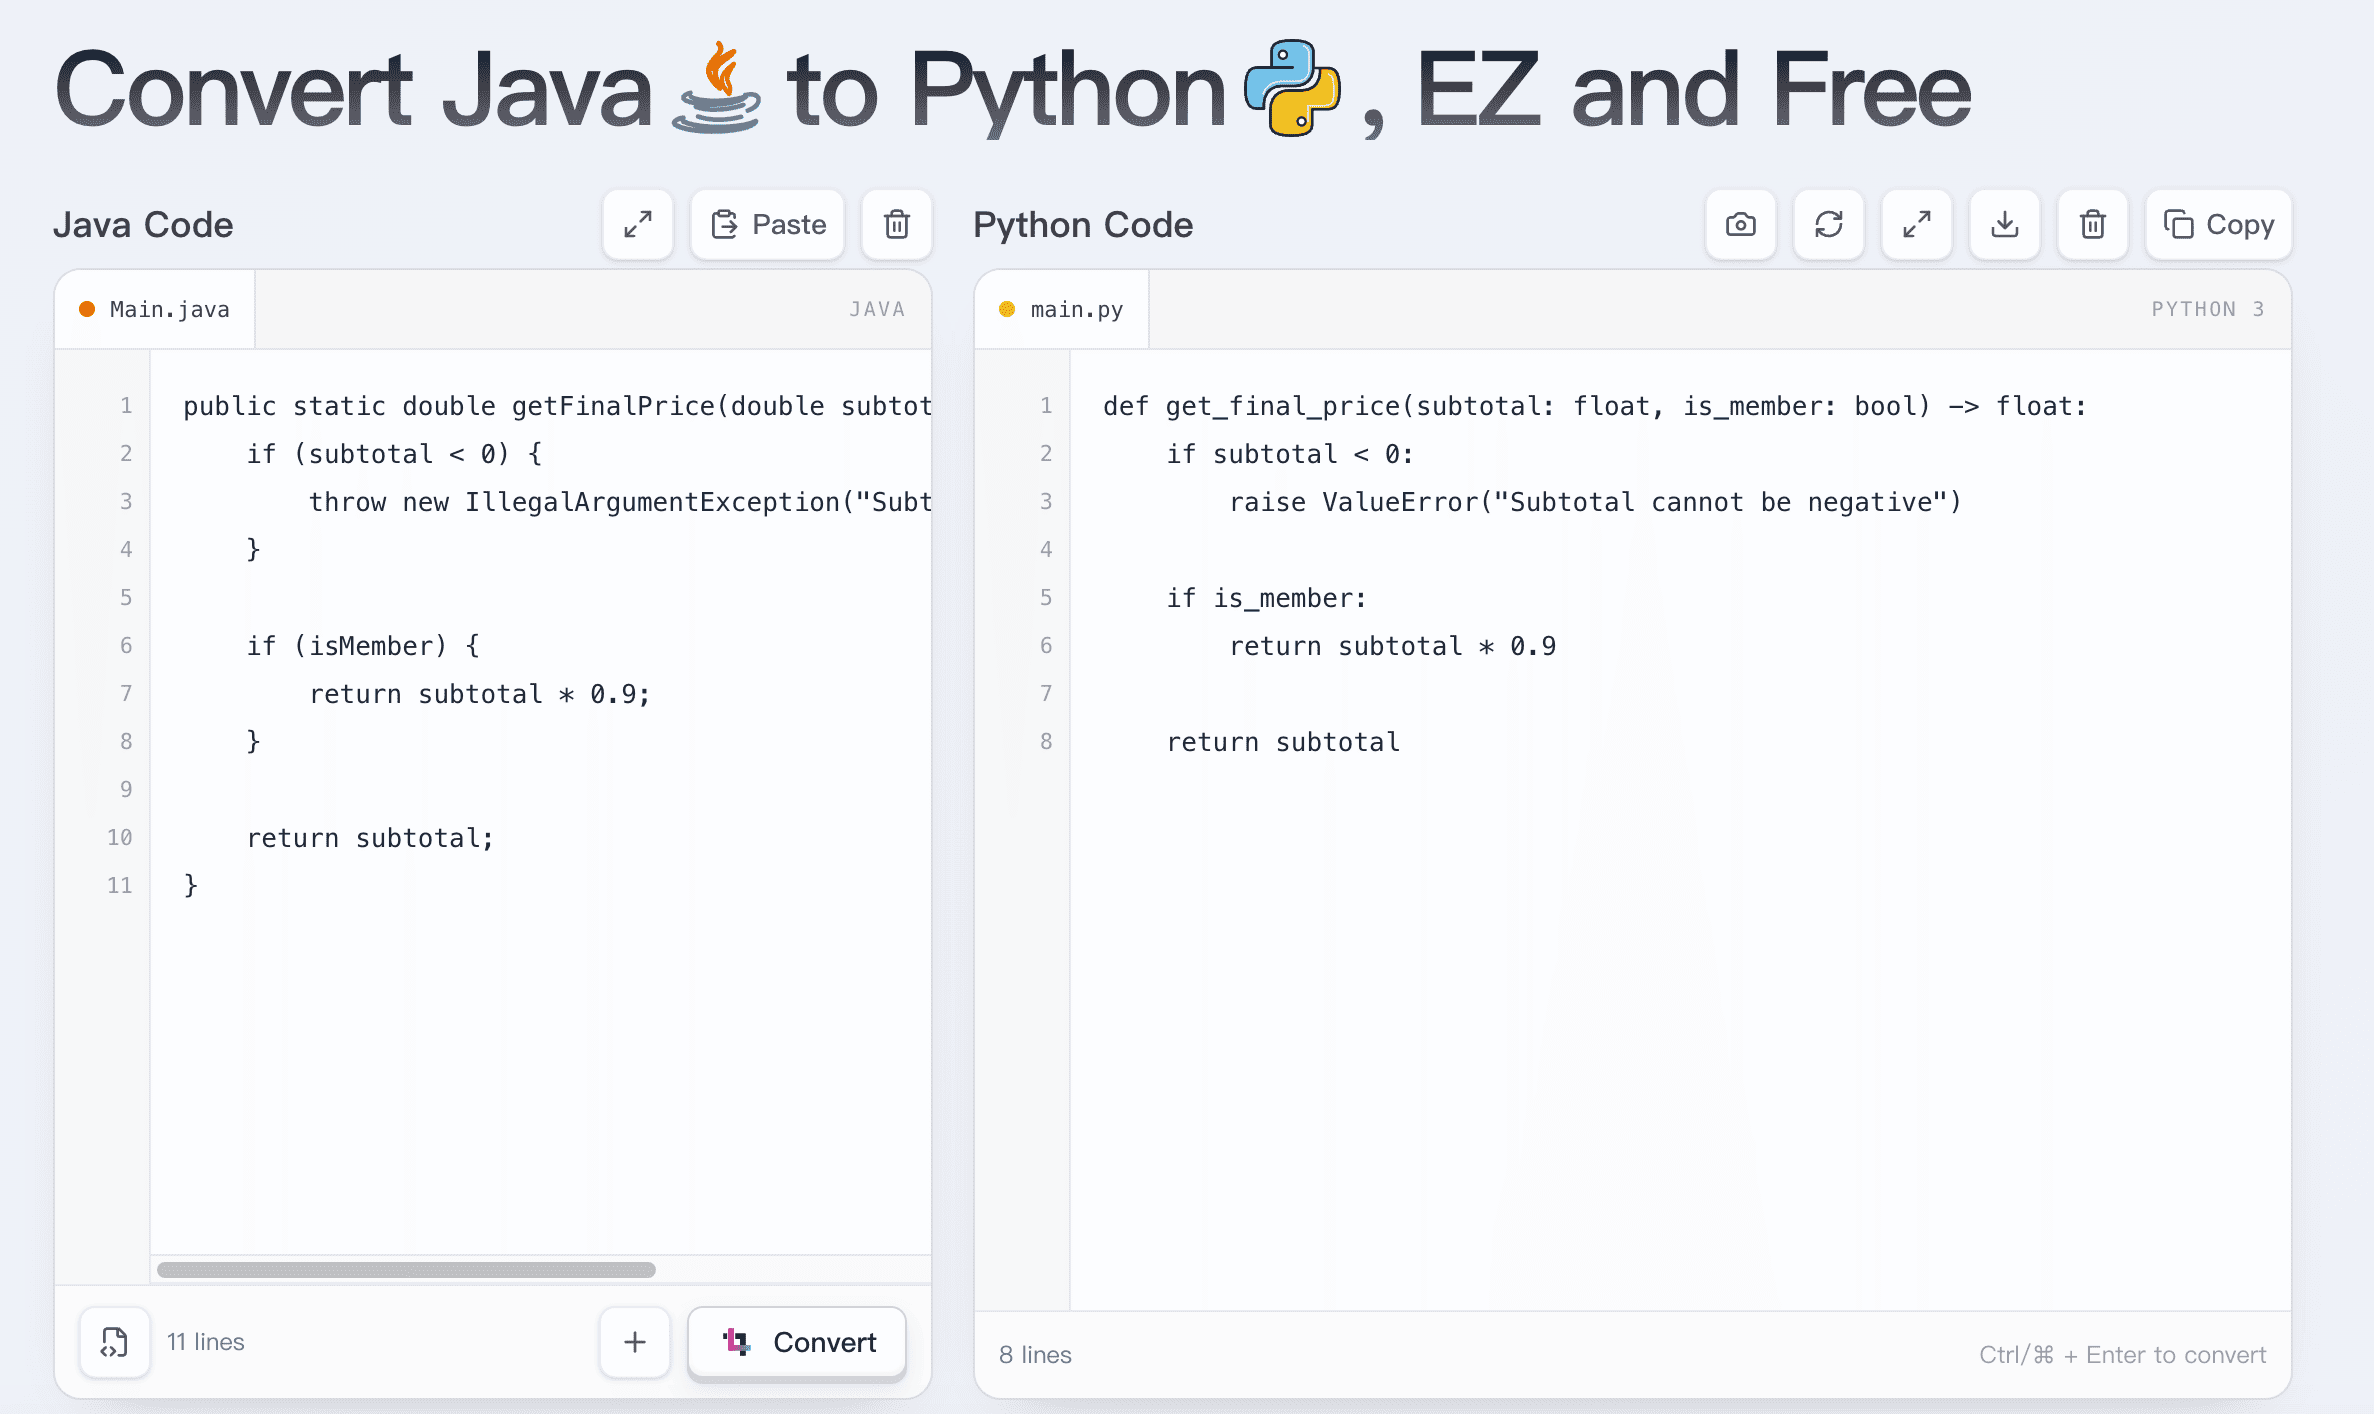The width and height of the screenshot is (2374, 1414).
Task: Click Java line number 10
Action: (x=120, y=838)
